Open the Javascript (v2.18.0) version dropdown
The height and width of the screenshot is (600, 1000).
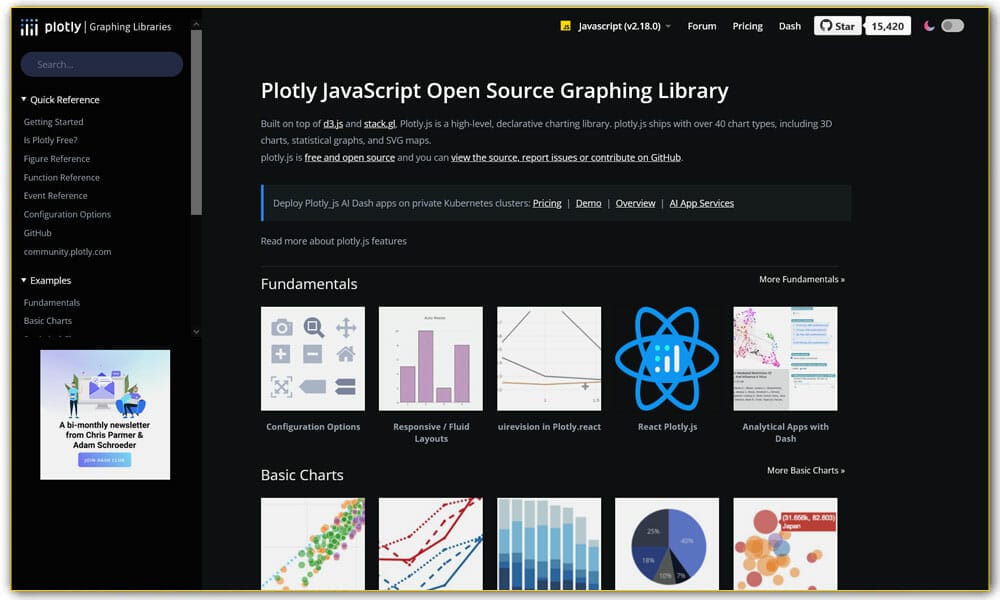click(x=618, y=26)
